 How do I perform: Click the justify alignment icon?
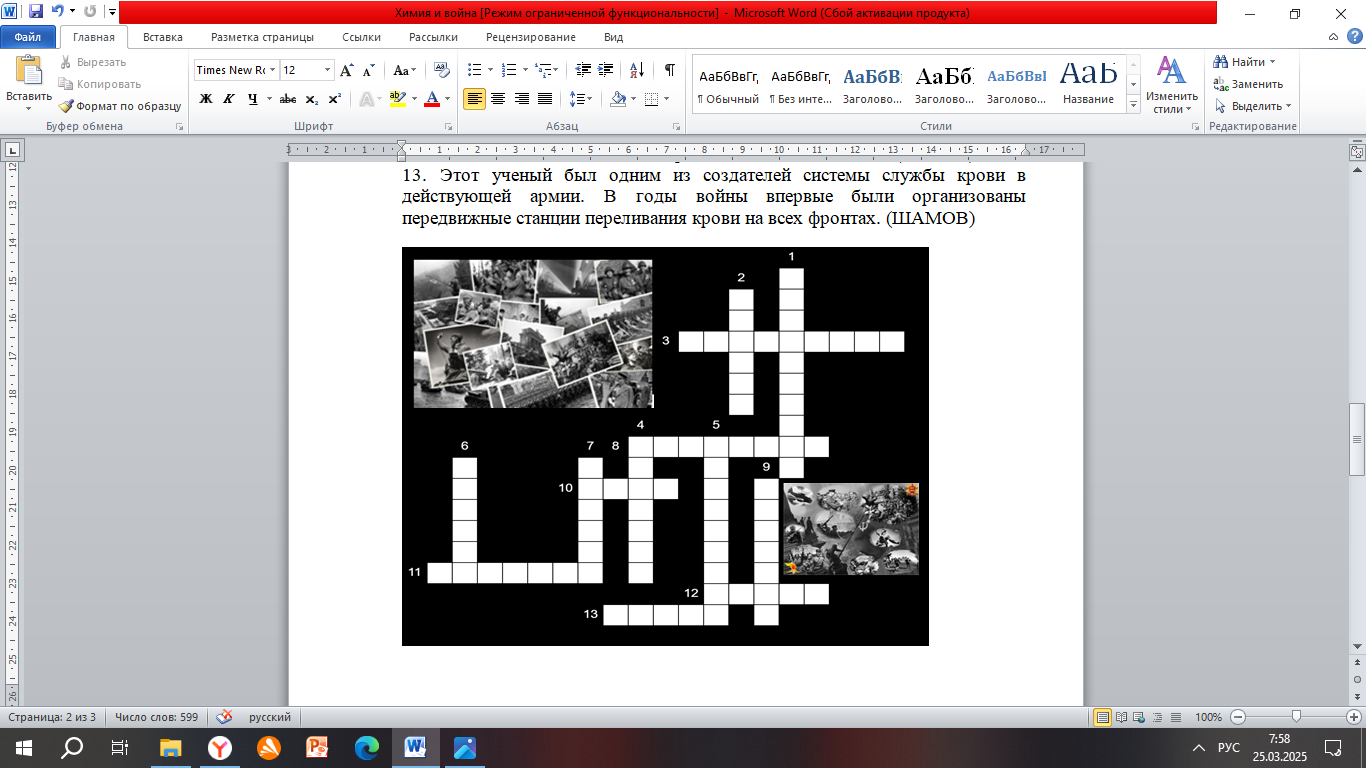[545, 99]
